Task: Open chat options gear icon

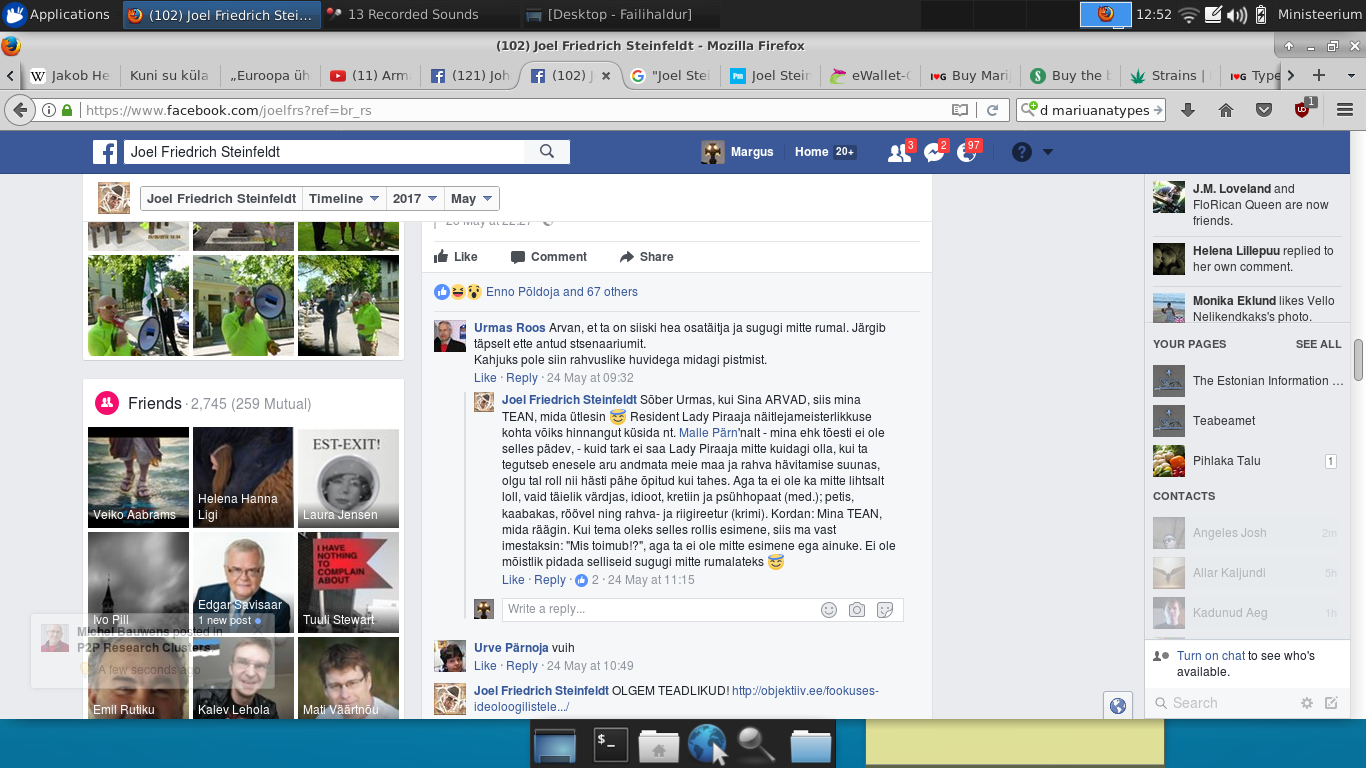Action: coord(1306,703)
